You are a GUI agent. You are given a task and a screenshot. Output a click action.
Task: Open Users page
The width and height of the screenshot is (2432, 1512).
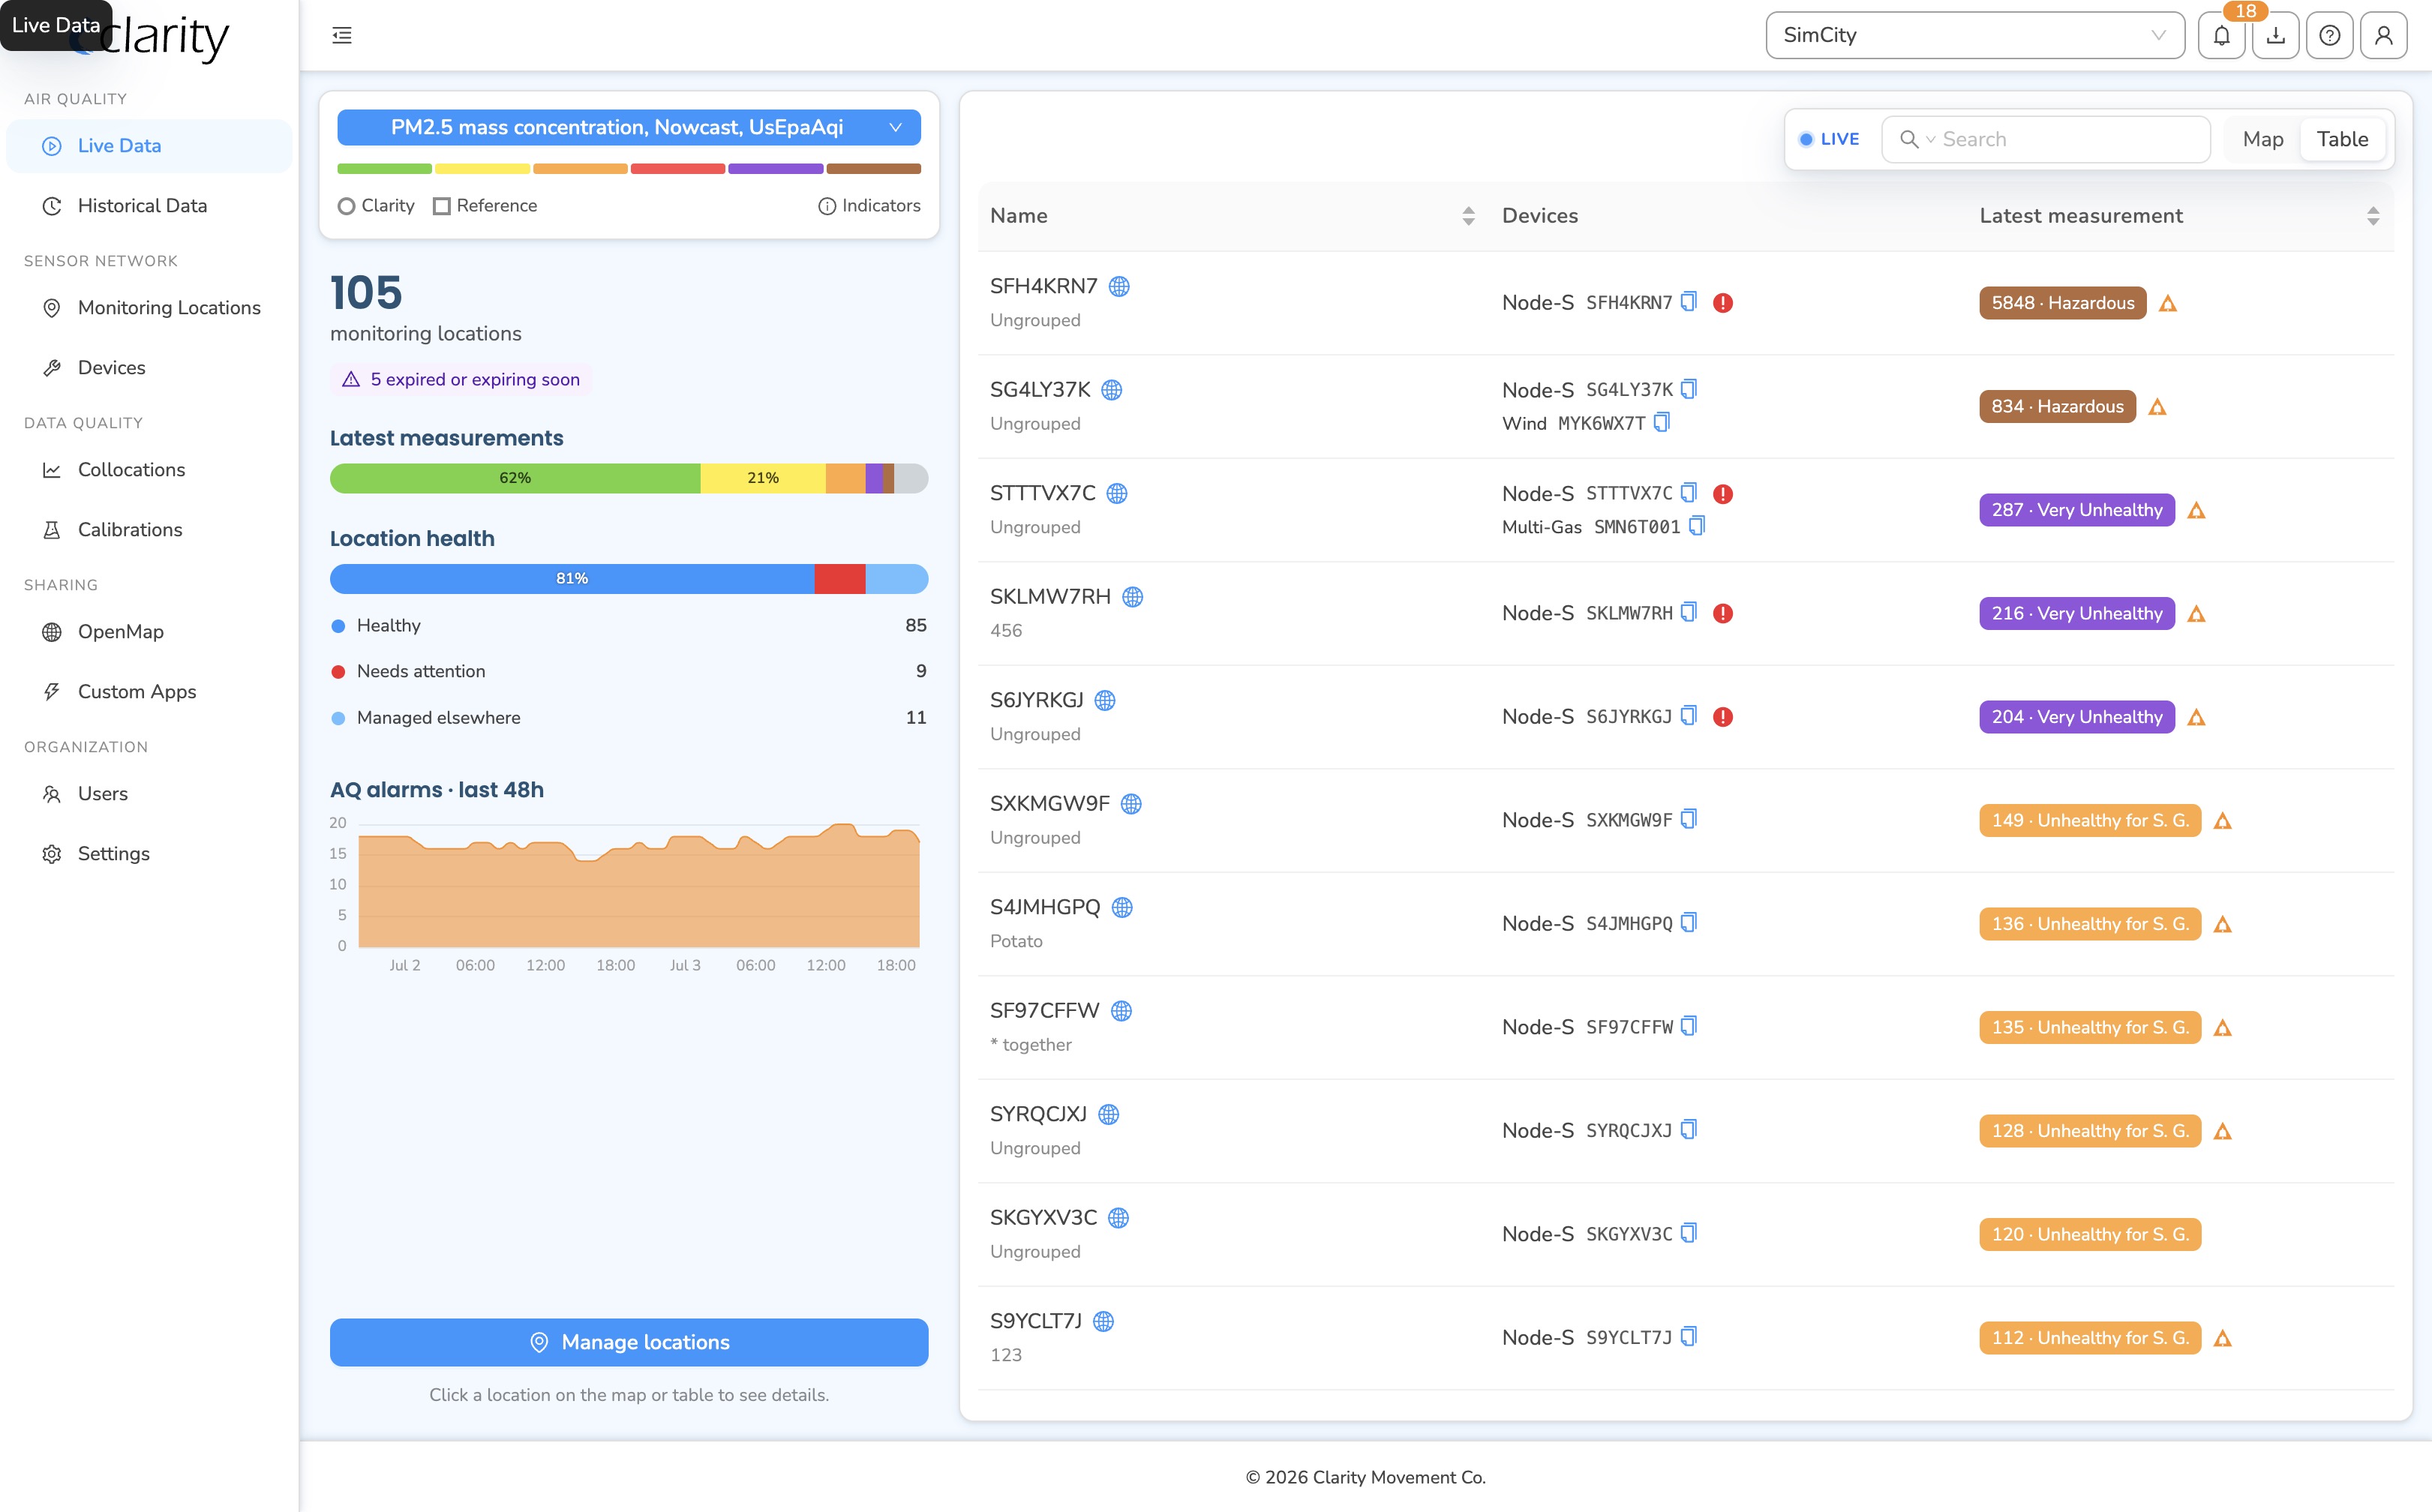pyautogui.click(x=149, y=794)
